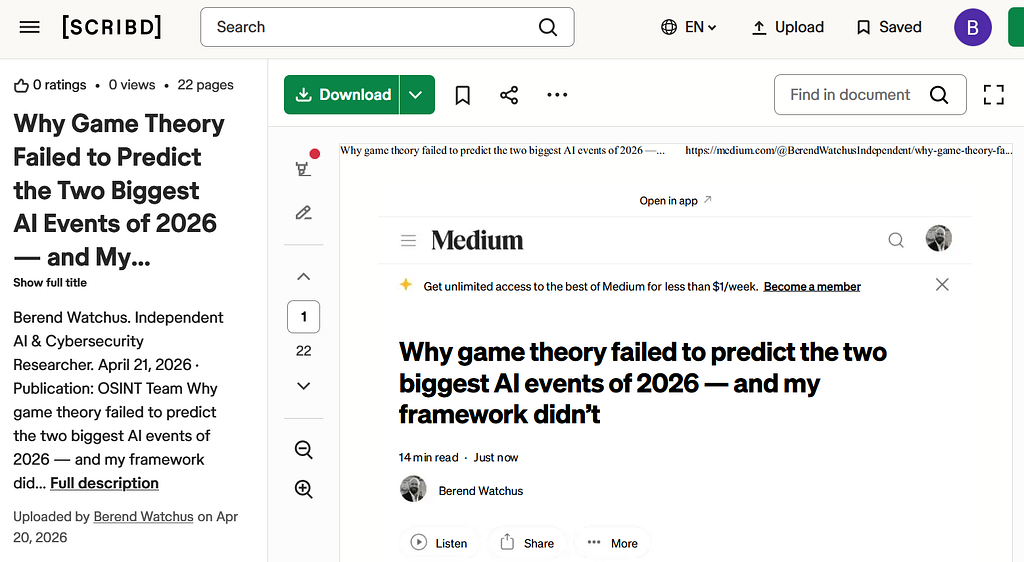Open the EN language selector
The height and width of the screenshot is (562, 1024).
(x=689, y=27)
